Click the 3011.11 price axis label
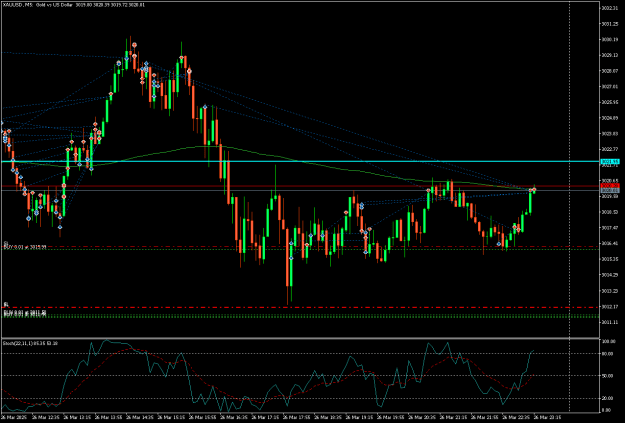Viewport: 625px width, 423px height. [x=610, y=322]
